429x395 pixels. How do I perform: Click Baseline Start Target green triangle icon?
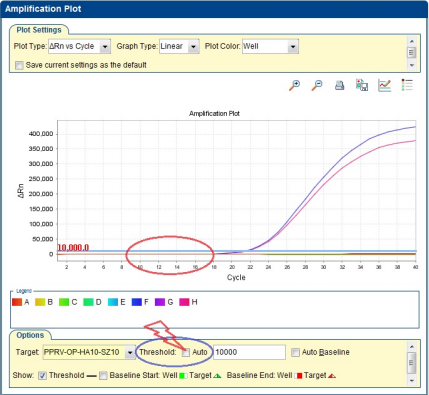click(217, 376)
